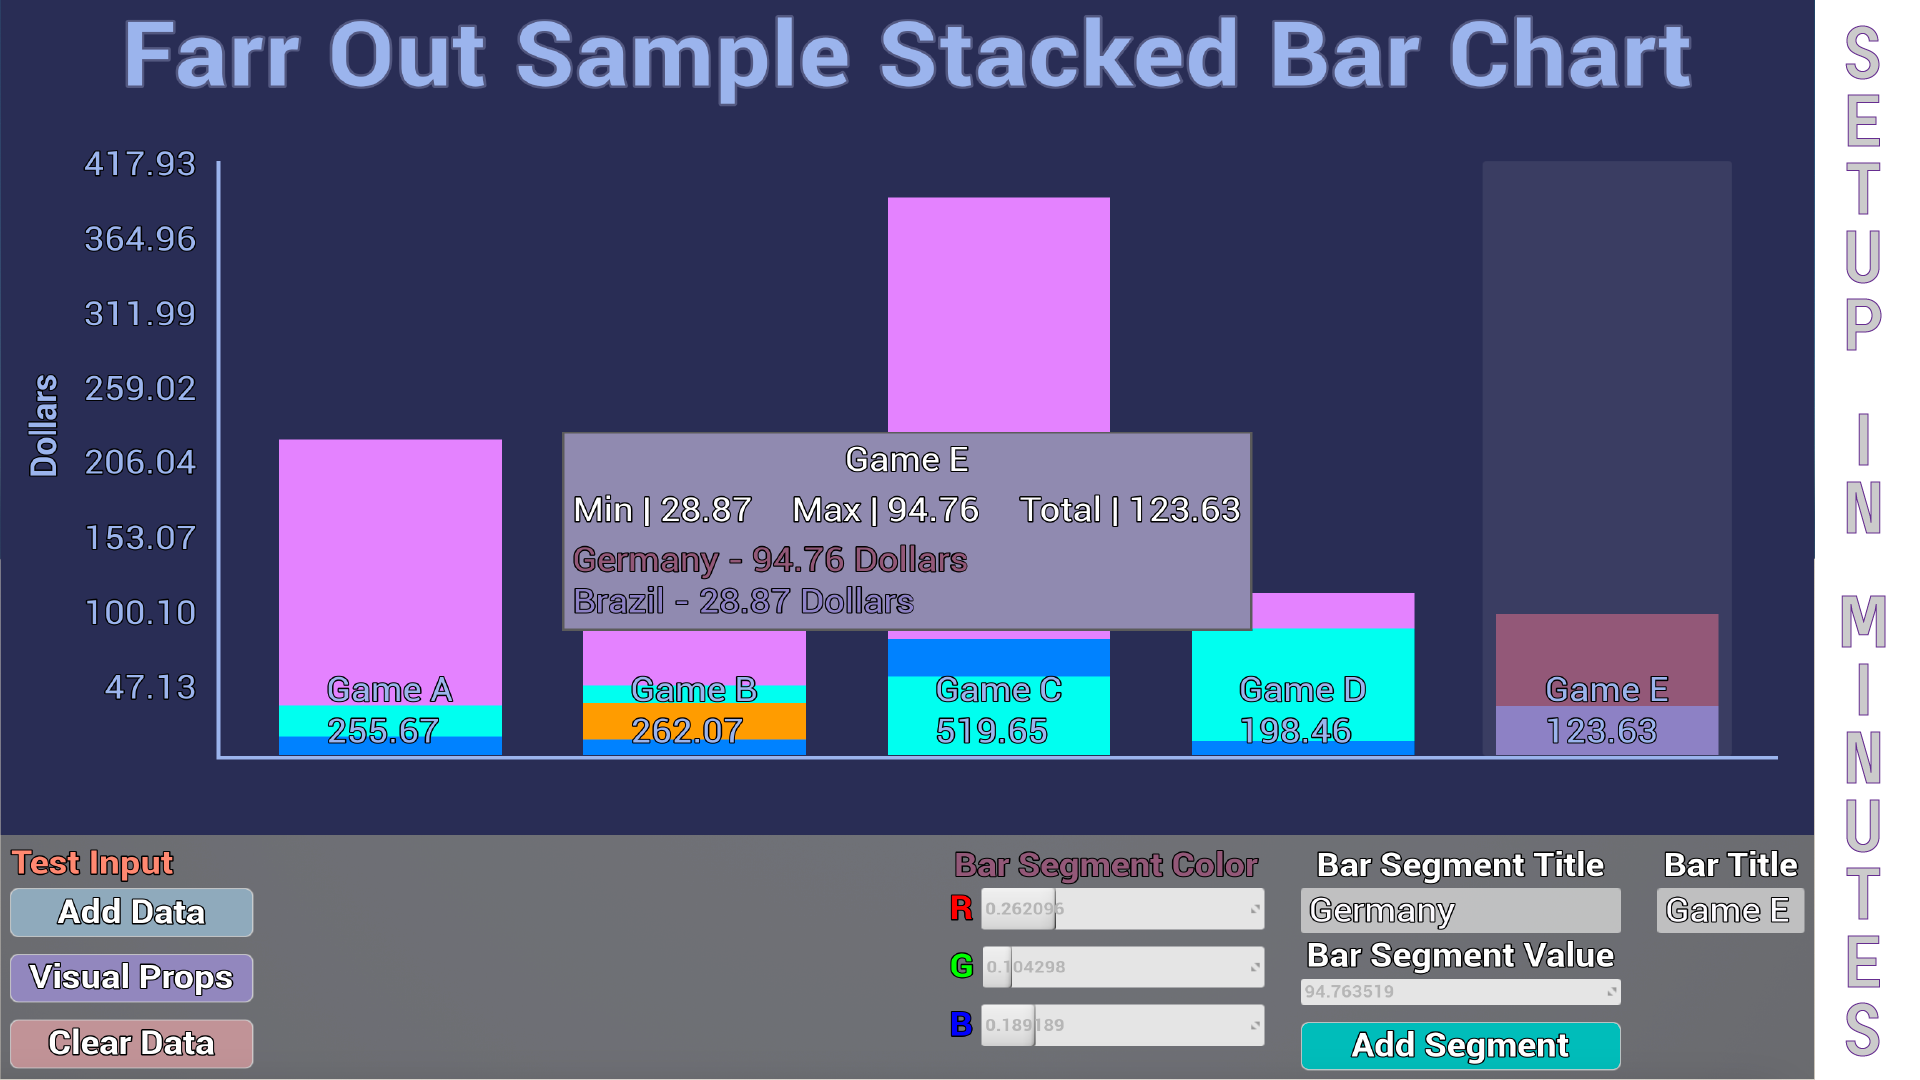1920x1080 pixels.
Task: Select Bar Segment Title Germany field
Action: (1458, 911)
